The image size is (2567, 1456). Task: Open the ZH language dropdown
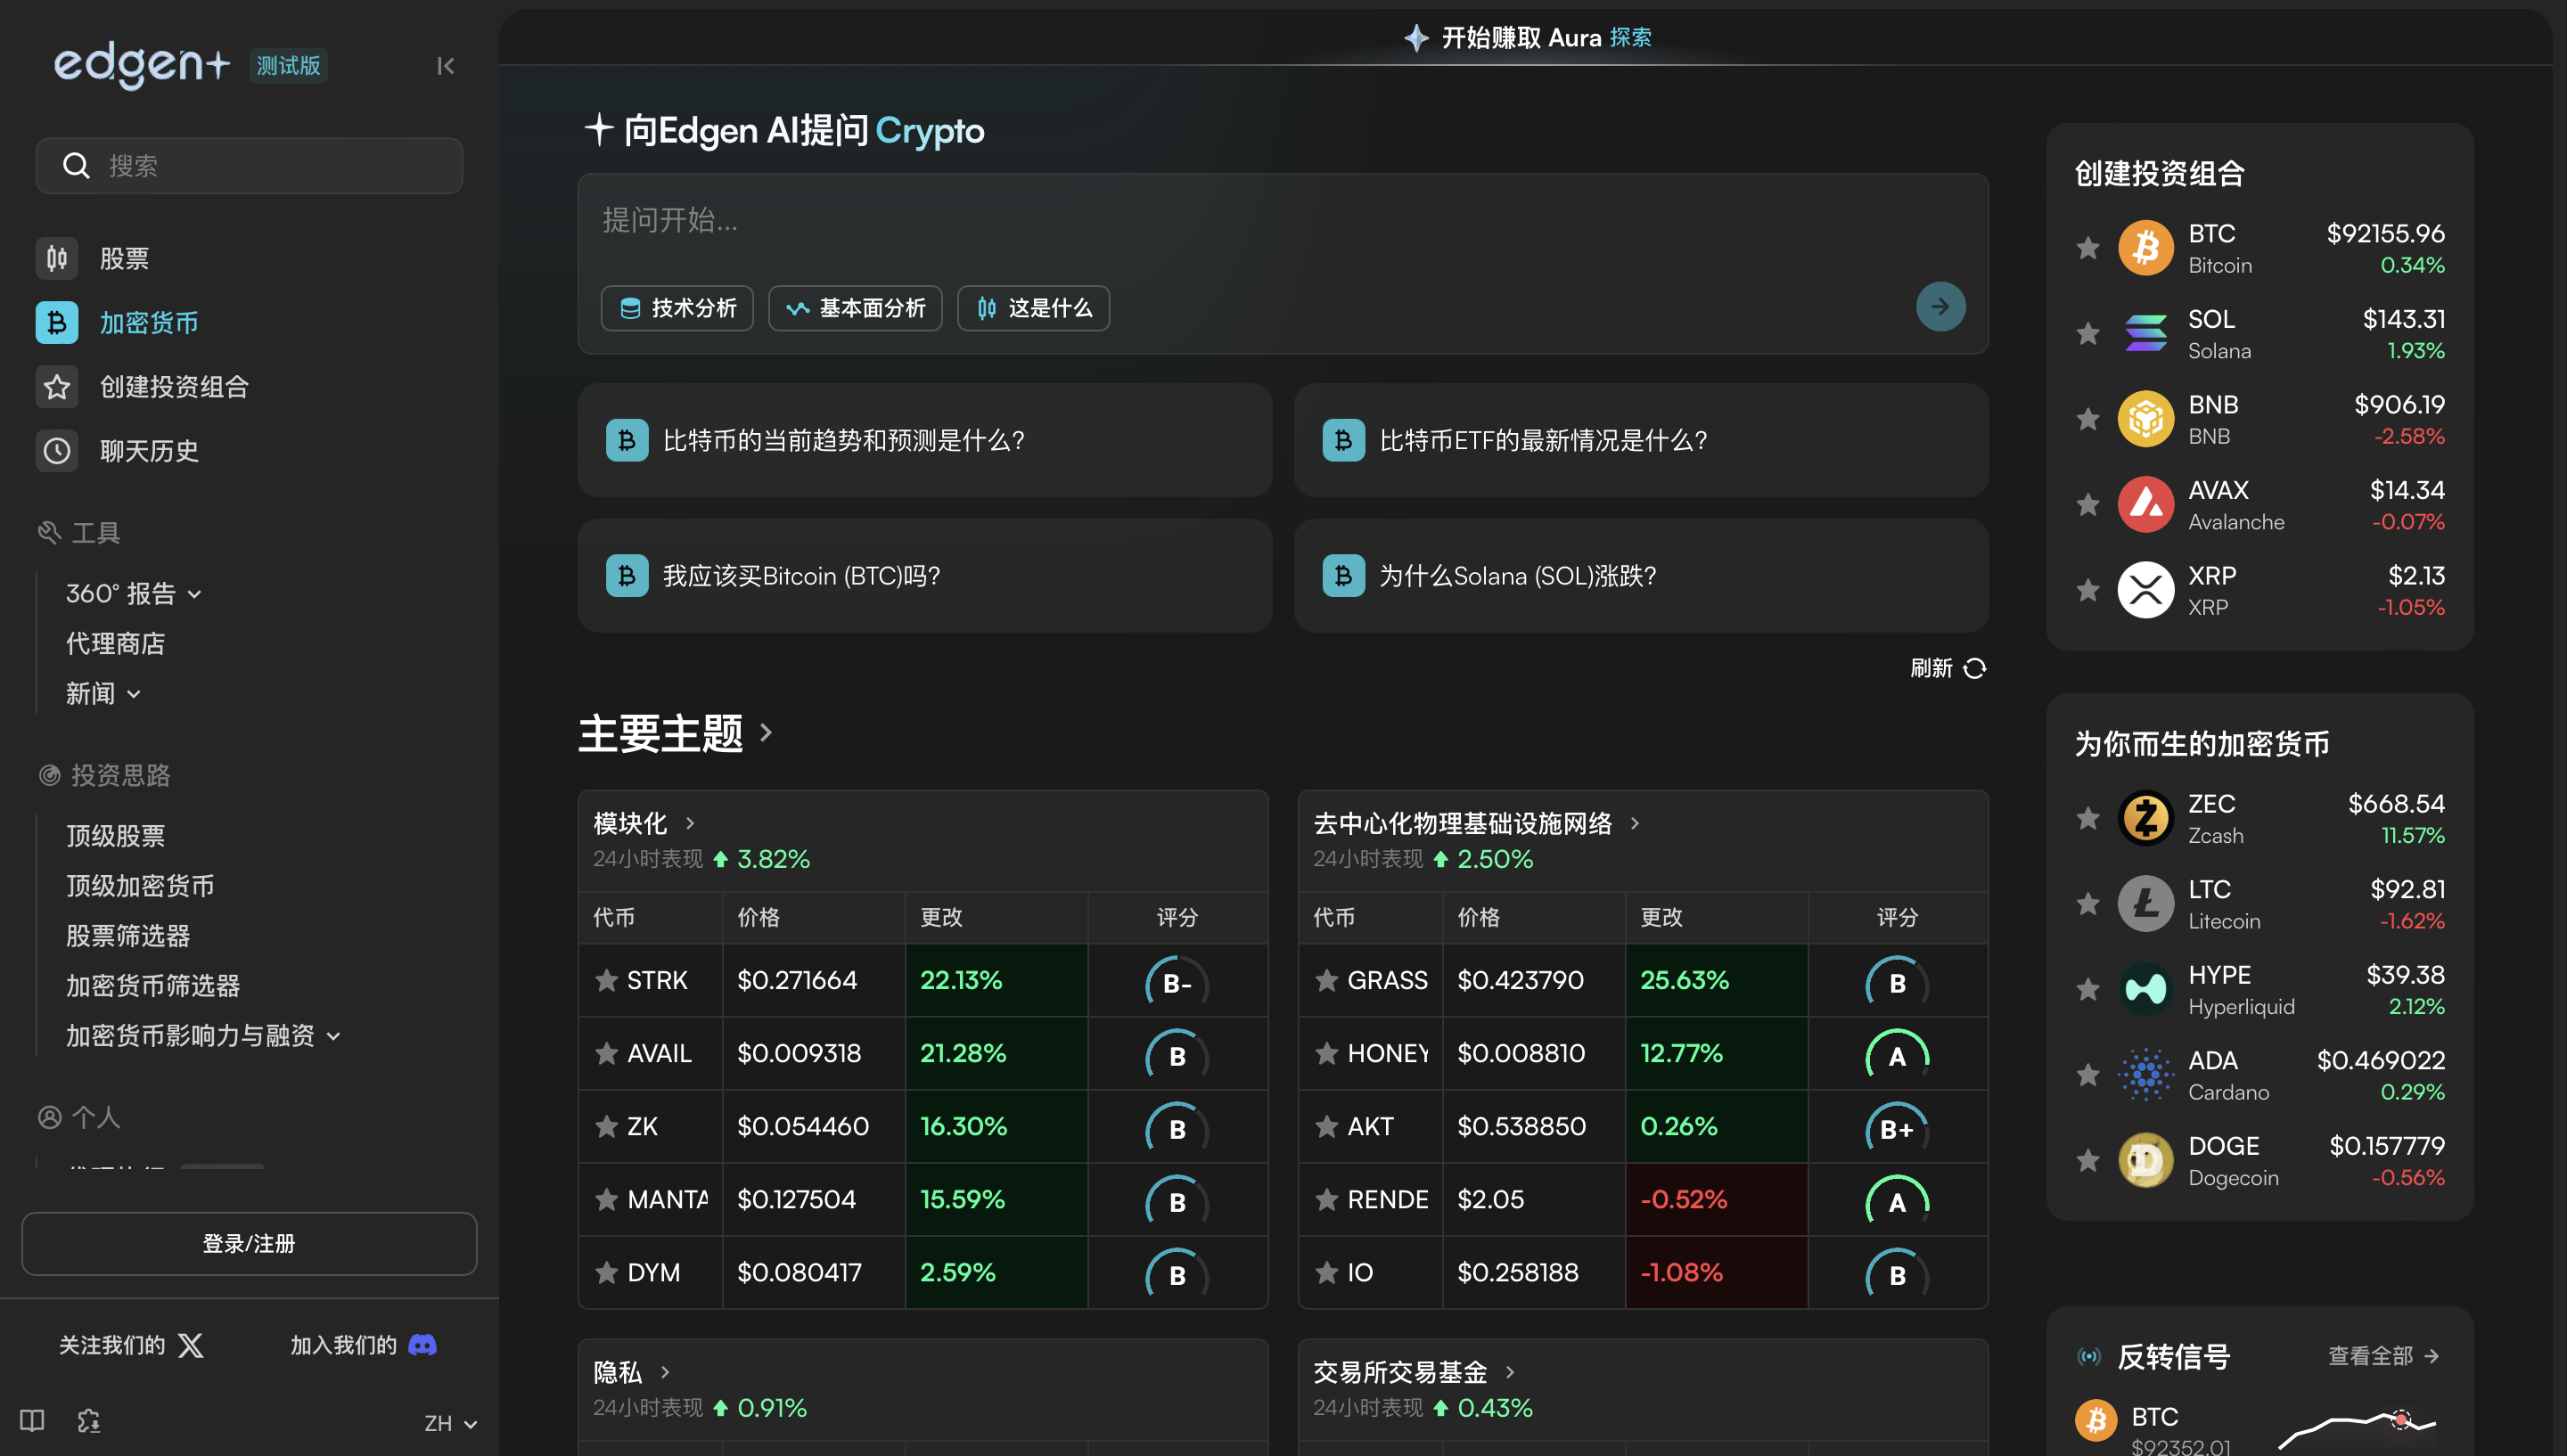[x=448, y=1422]
